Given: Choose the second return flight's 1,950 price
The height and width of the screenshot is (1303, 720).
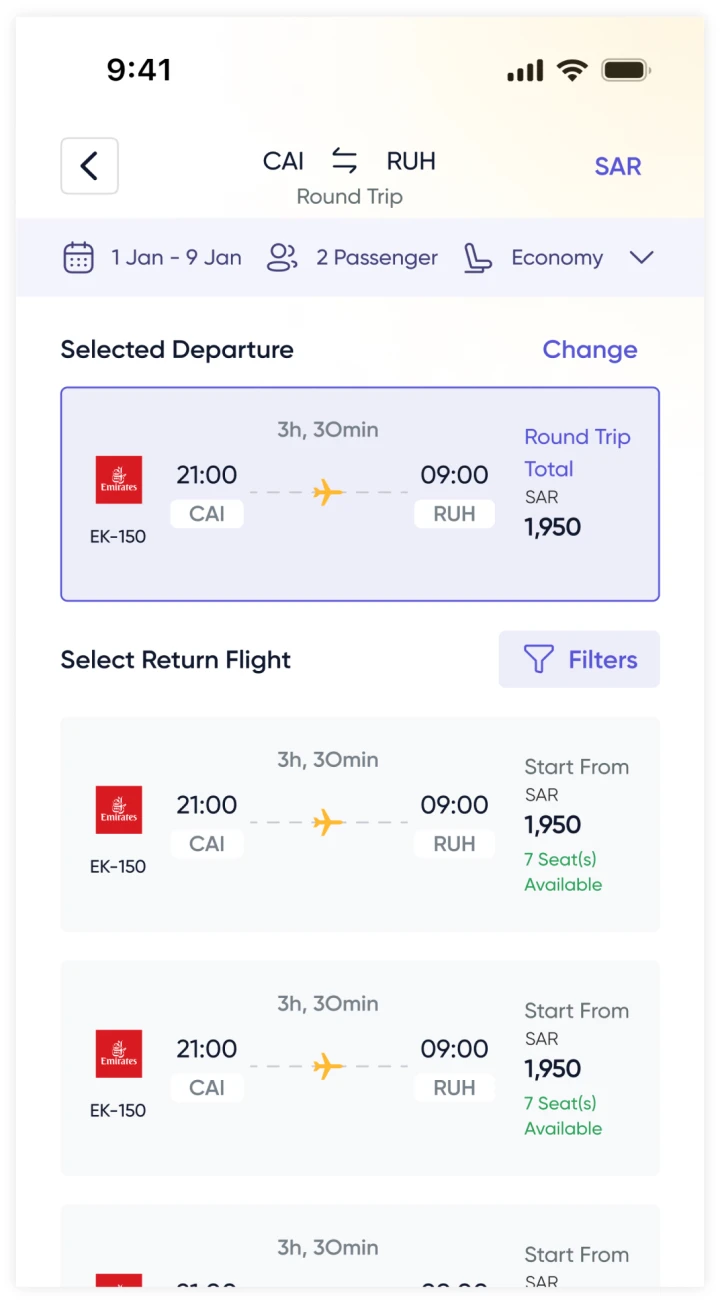Looking at the screenshot, I should 552,1069.
